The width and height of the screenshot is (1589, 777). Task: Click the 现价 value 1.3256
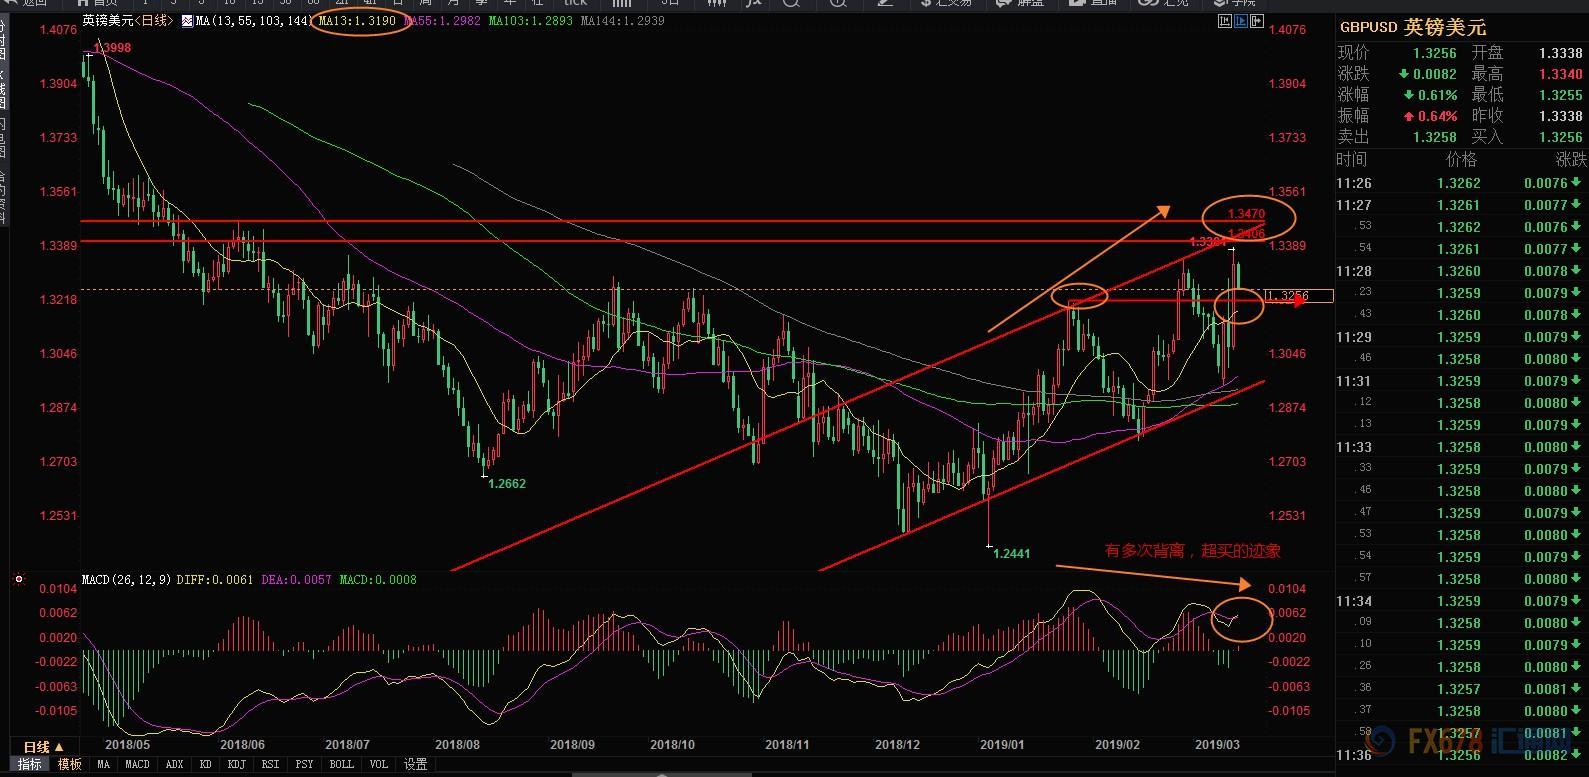(x=1434, y=53)
